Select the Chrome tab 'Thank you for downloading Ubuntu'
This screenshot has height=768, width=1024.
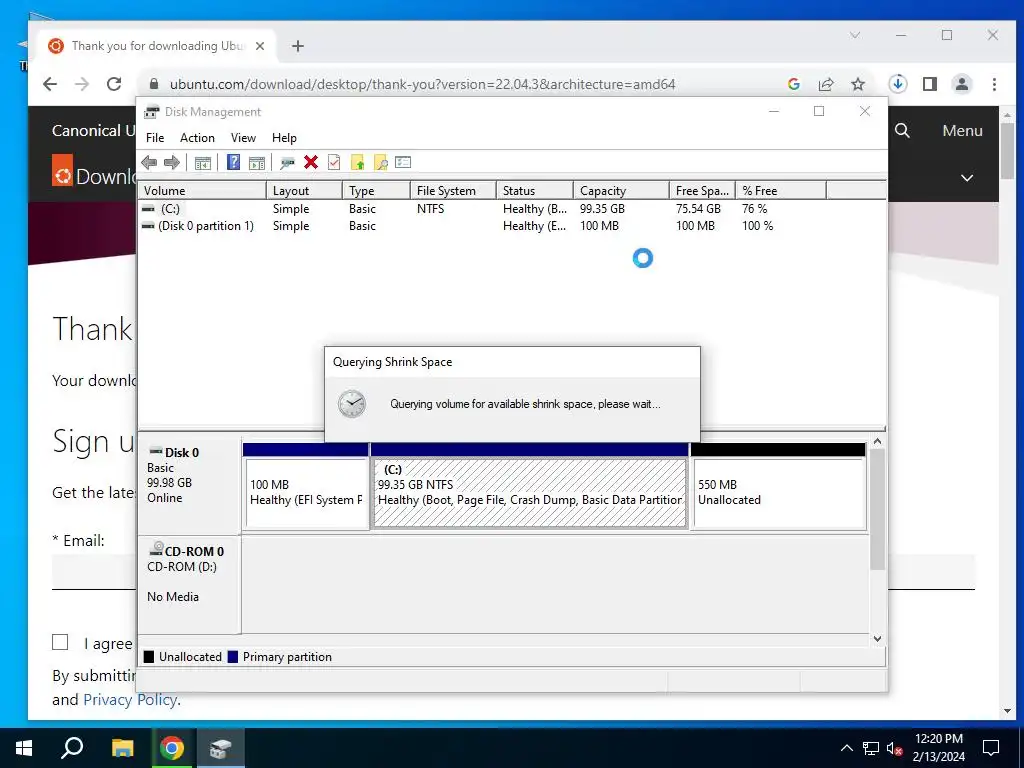click(157, 46)
